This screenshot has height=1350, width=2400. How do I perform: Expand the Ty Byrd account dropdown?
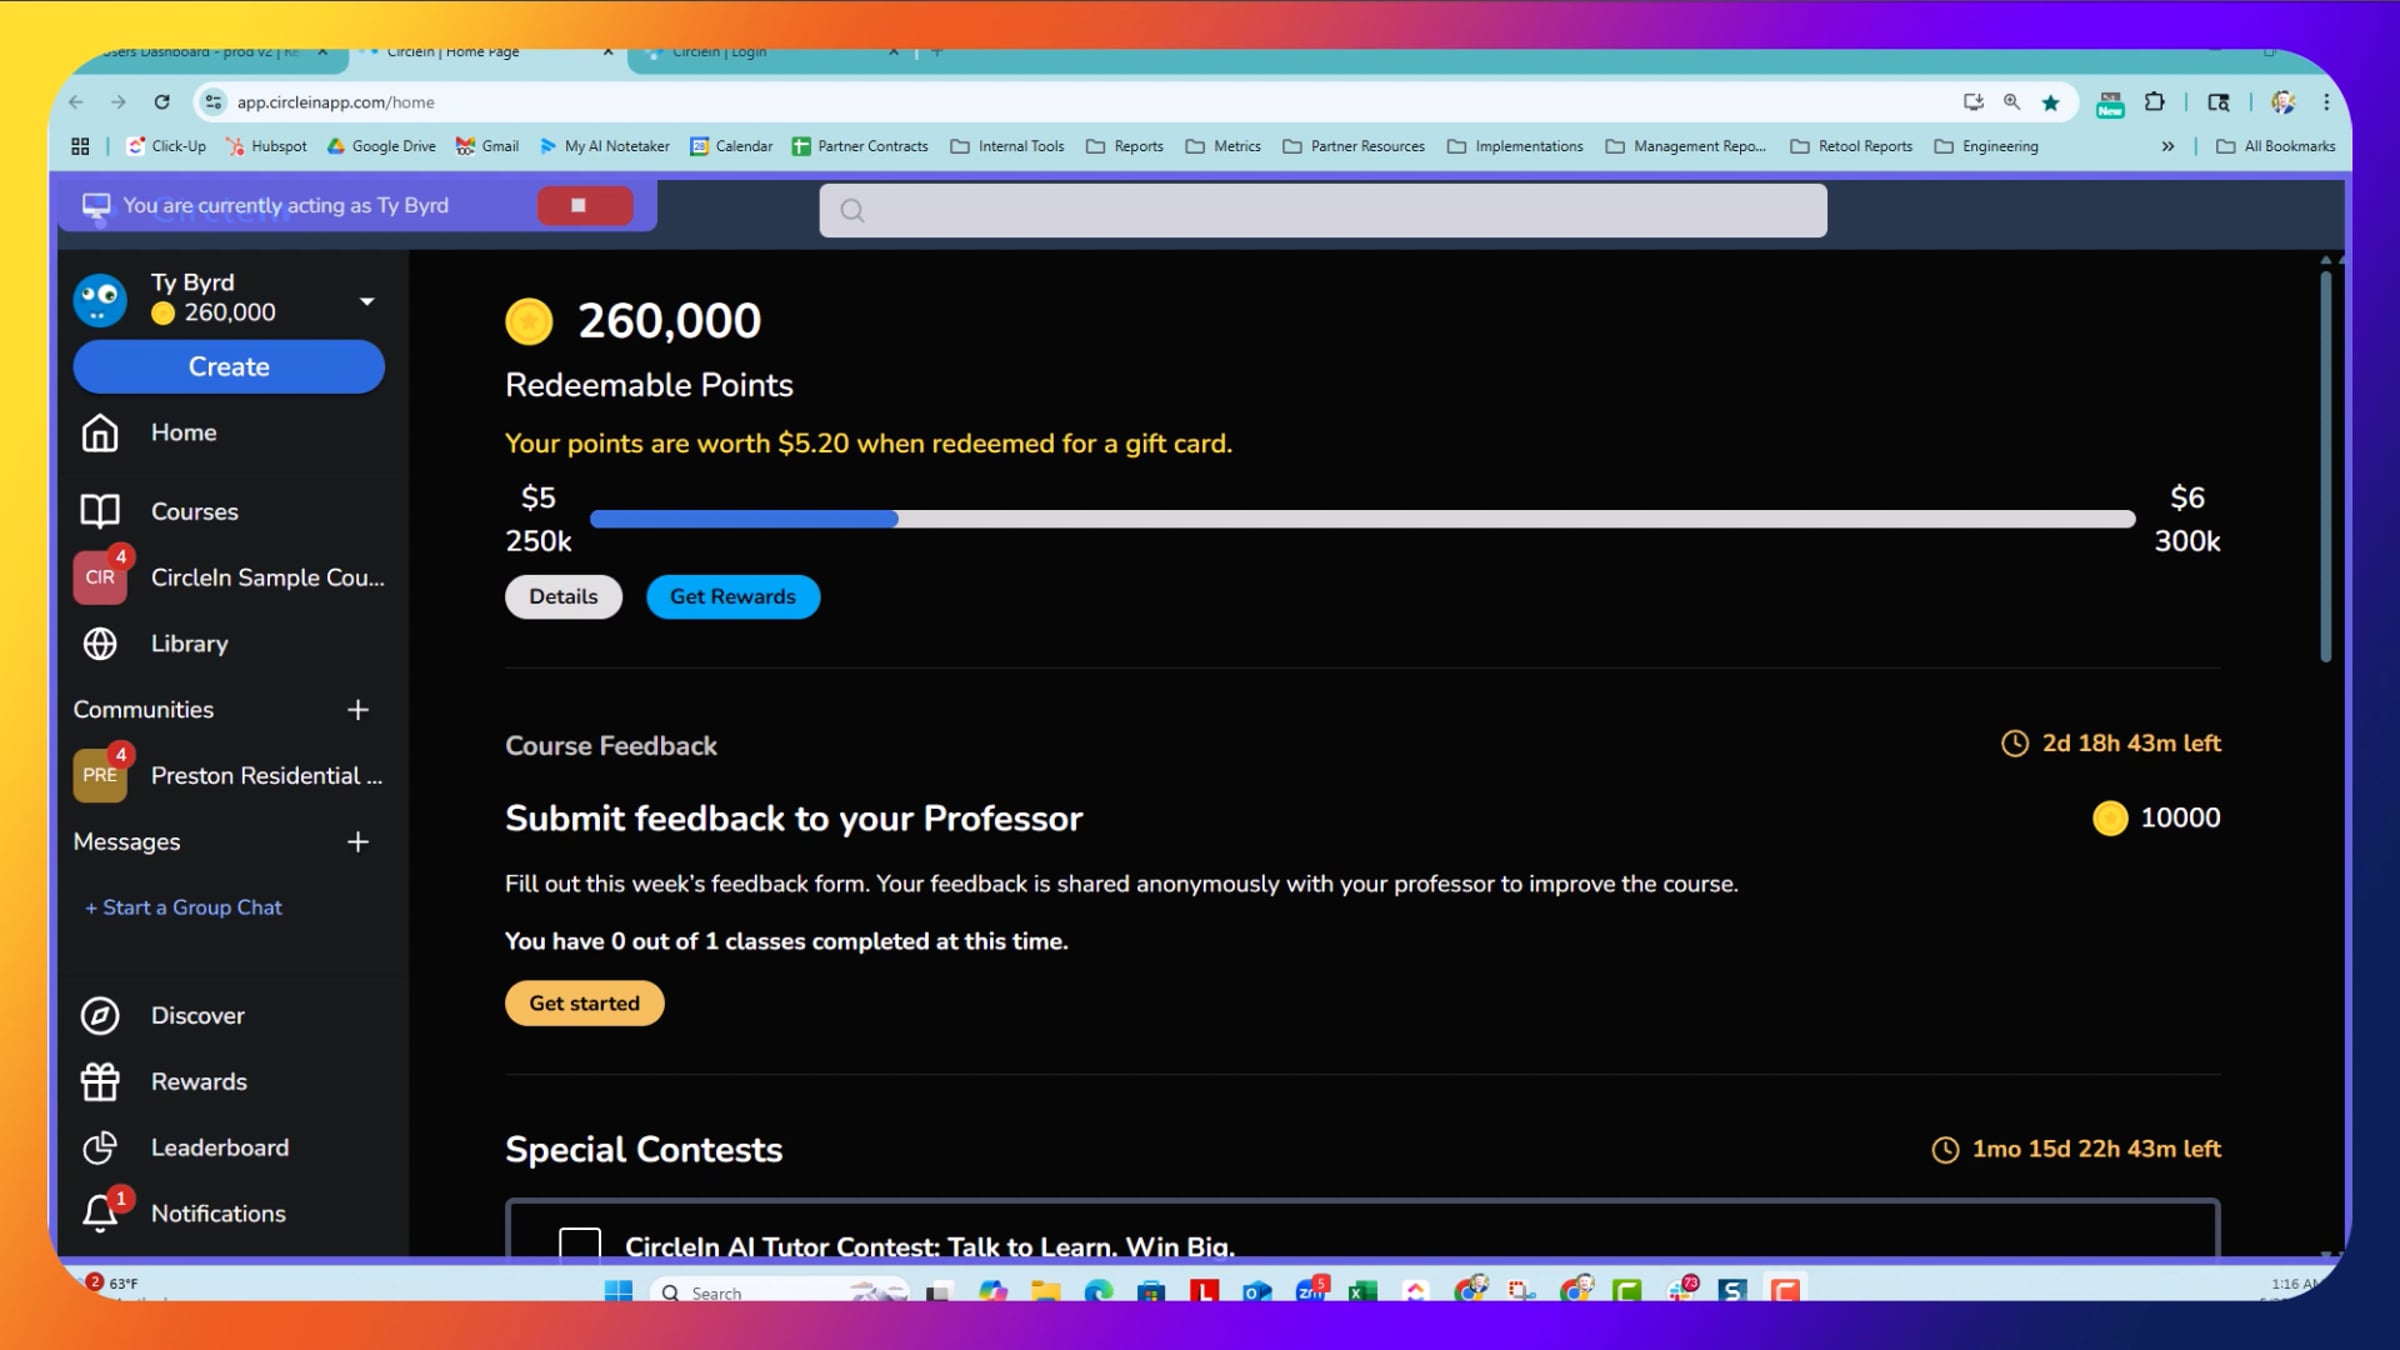367,301
